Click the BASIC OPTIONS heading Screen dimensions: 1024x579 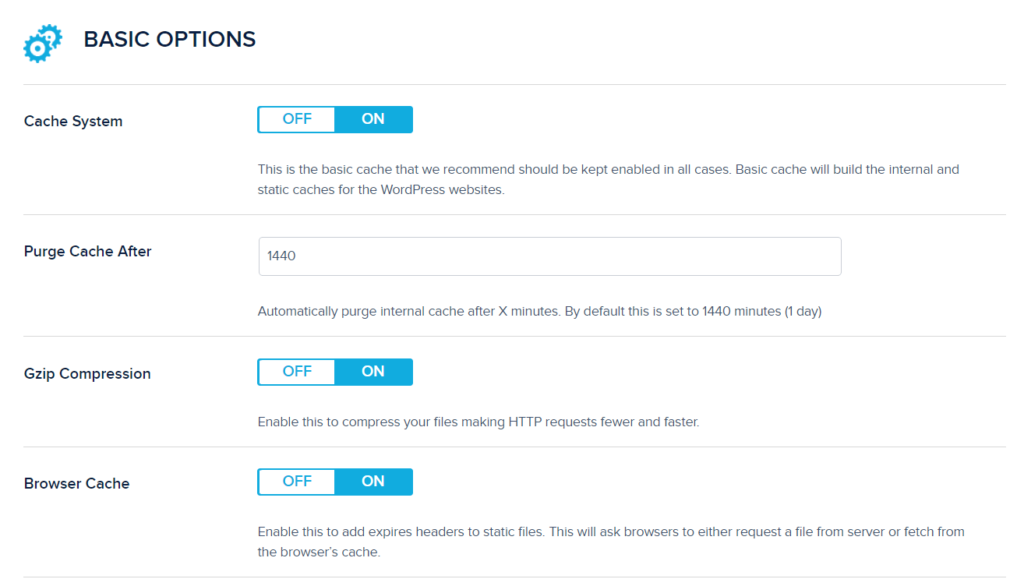click(170, 40)
